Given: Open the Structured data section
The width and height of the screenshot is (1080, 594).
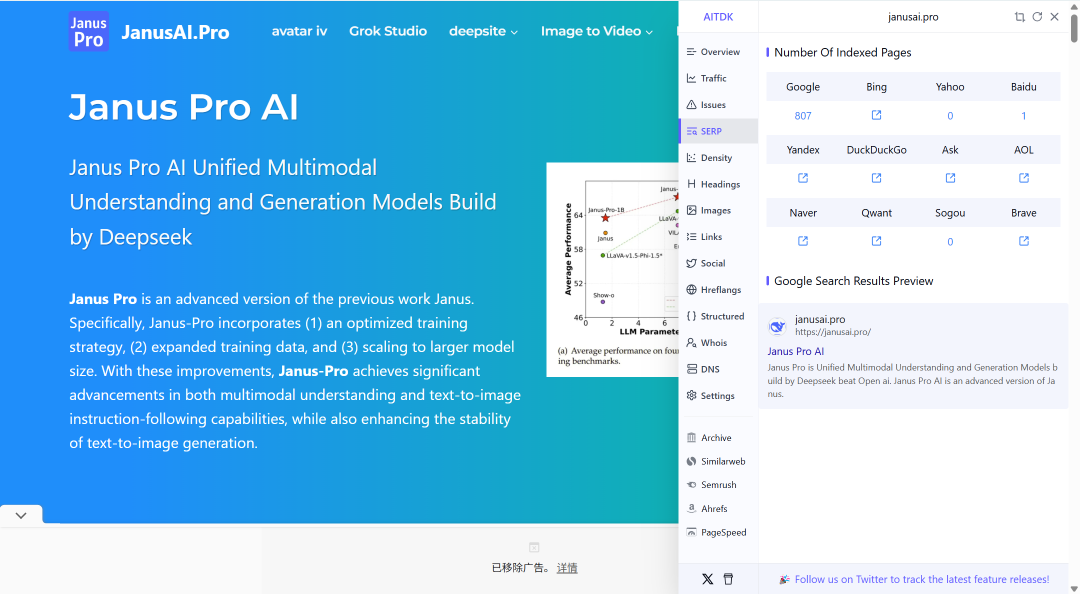Looking at the screenshot, I should pyautogui.click(x=718, y=316).
